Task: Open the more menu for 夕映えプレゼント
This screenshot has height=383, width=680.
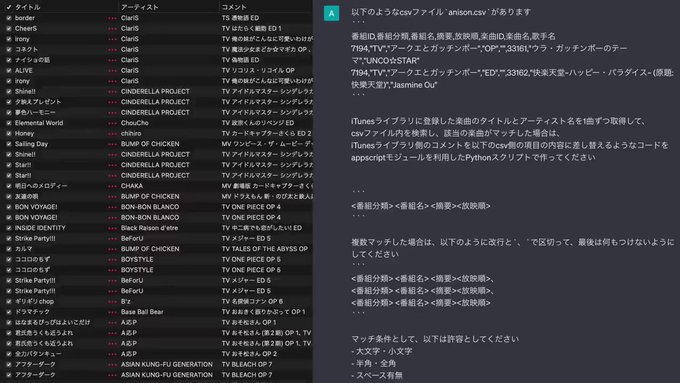Action: 112,102
